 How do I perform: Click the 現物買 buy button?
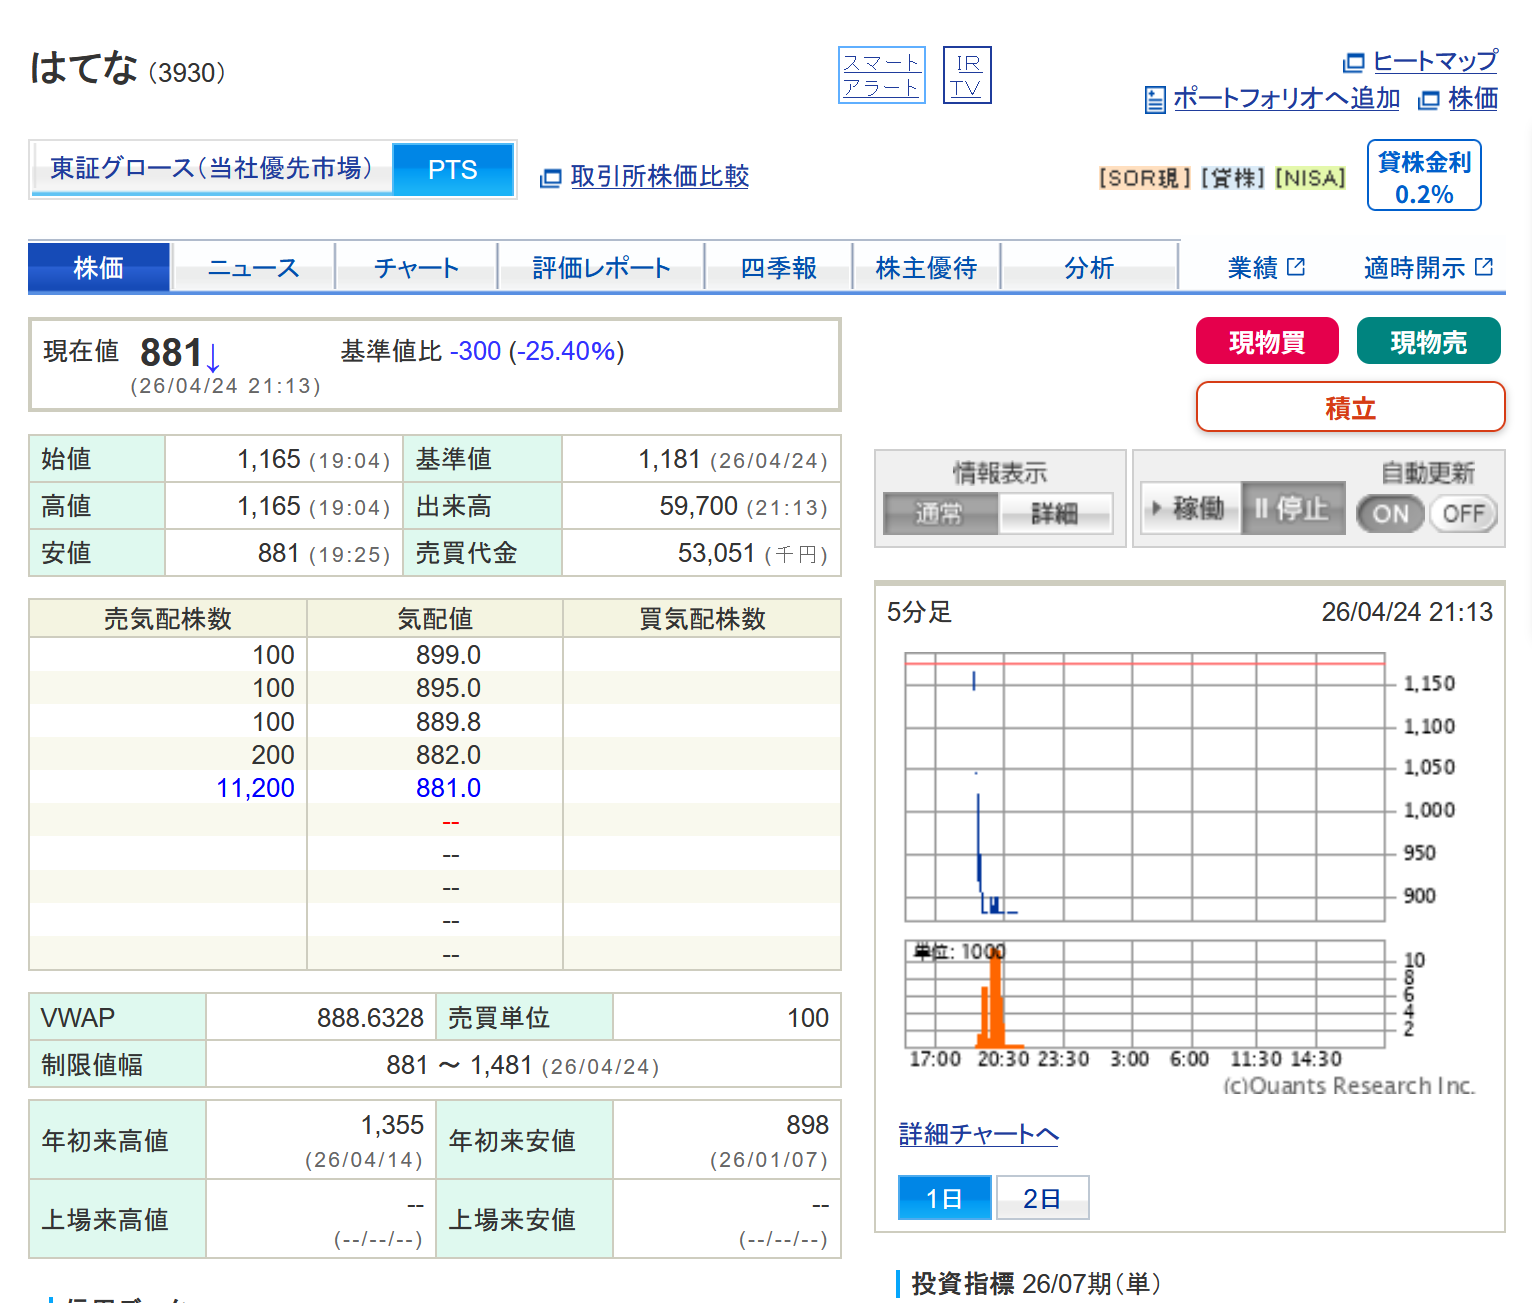click(x=1266, y=342)
